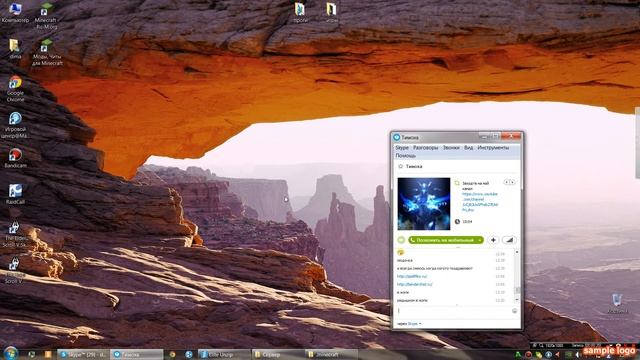The image size is (640, 360).
Task: Click the Windows Start orb
Action: [10, 353]
